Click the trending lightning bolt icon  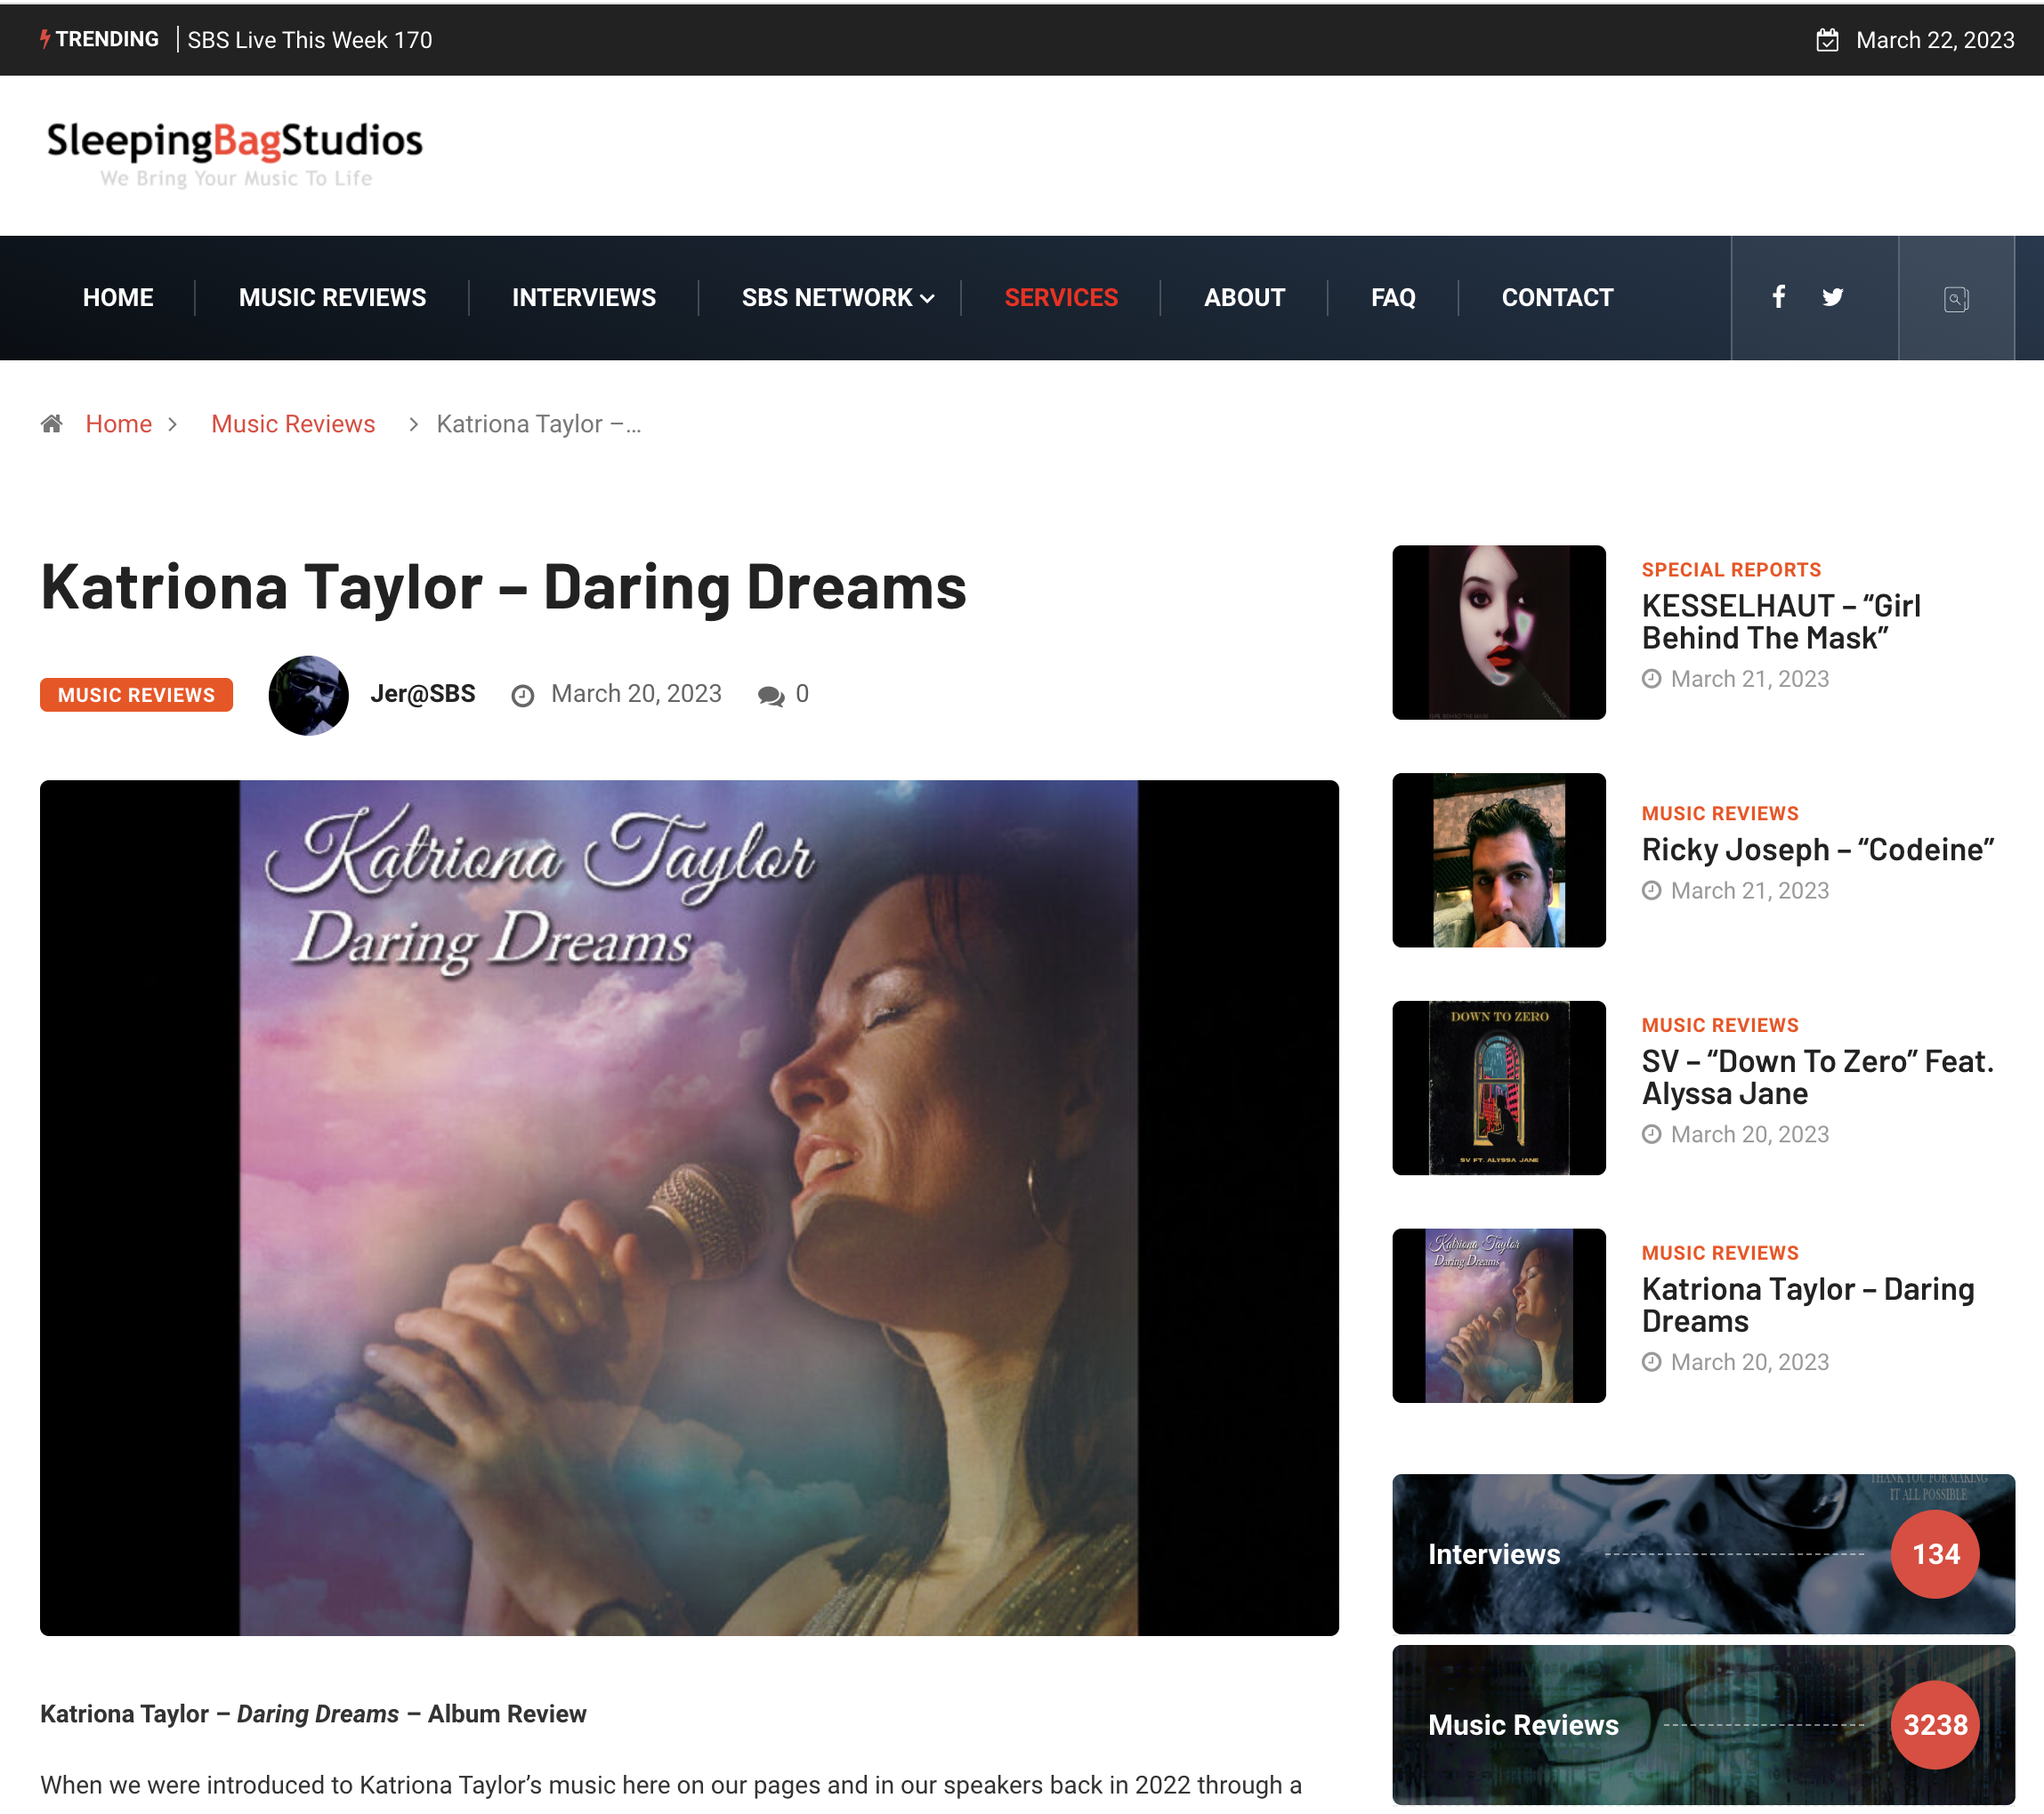45,39
